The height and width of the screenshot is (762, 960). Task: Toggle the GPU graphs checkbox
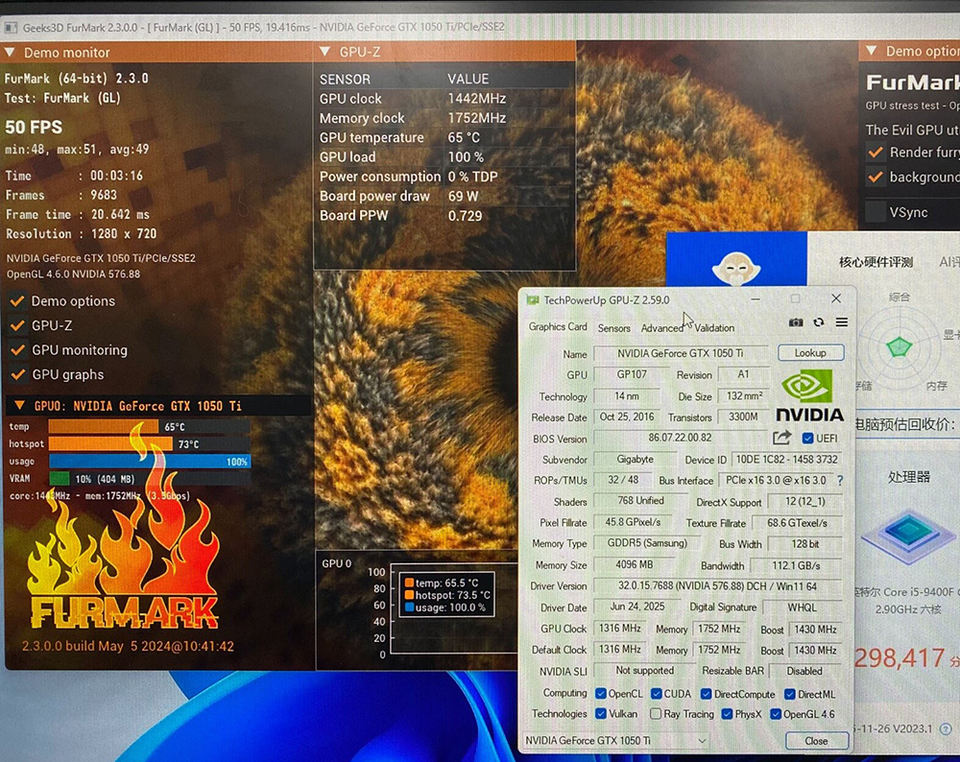17,374
